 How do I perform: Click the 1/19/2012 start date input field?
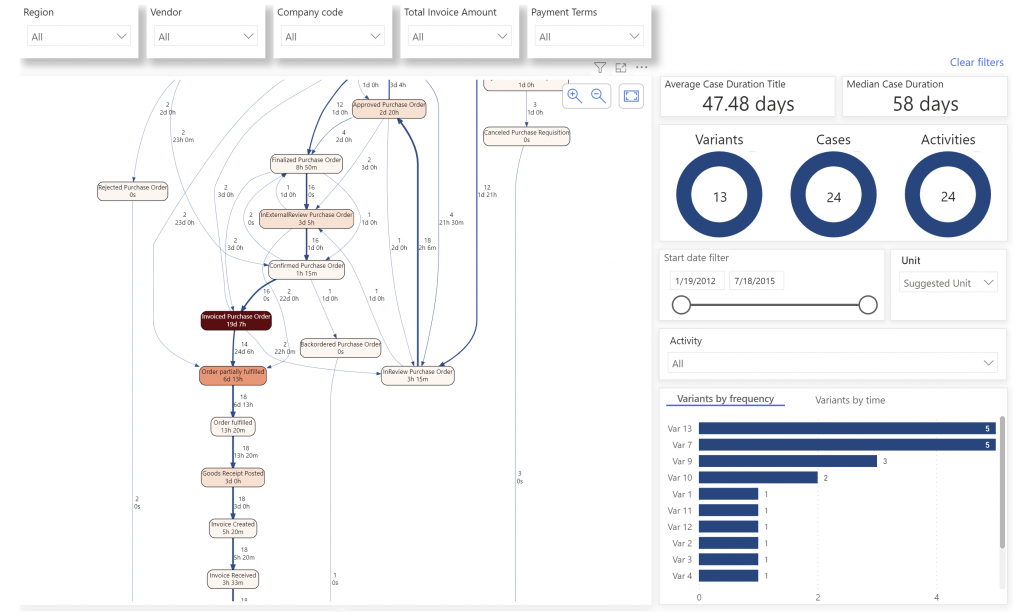tap(696, 280)
